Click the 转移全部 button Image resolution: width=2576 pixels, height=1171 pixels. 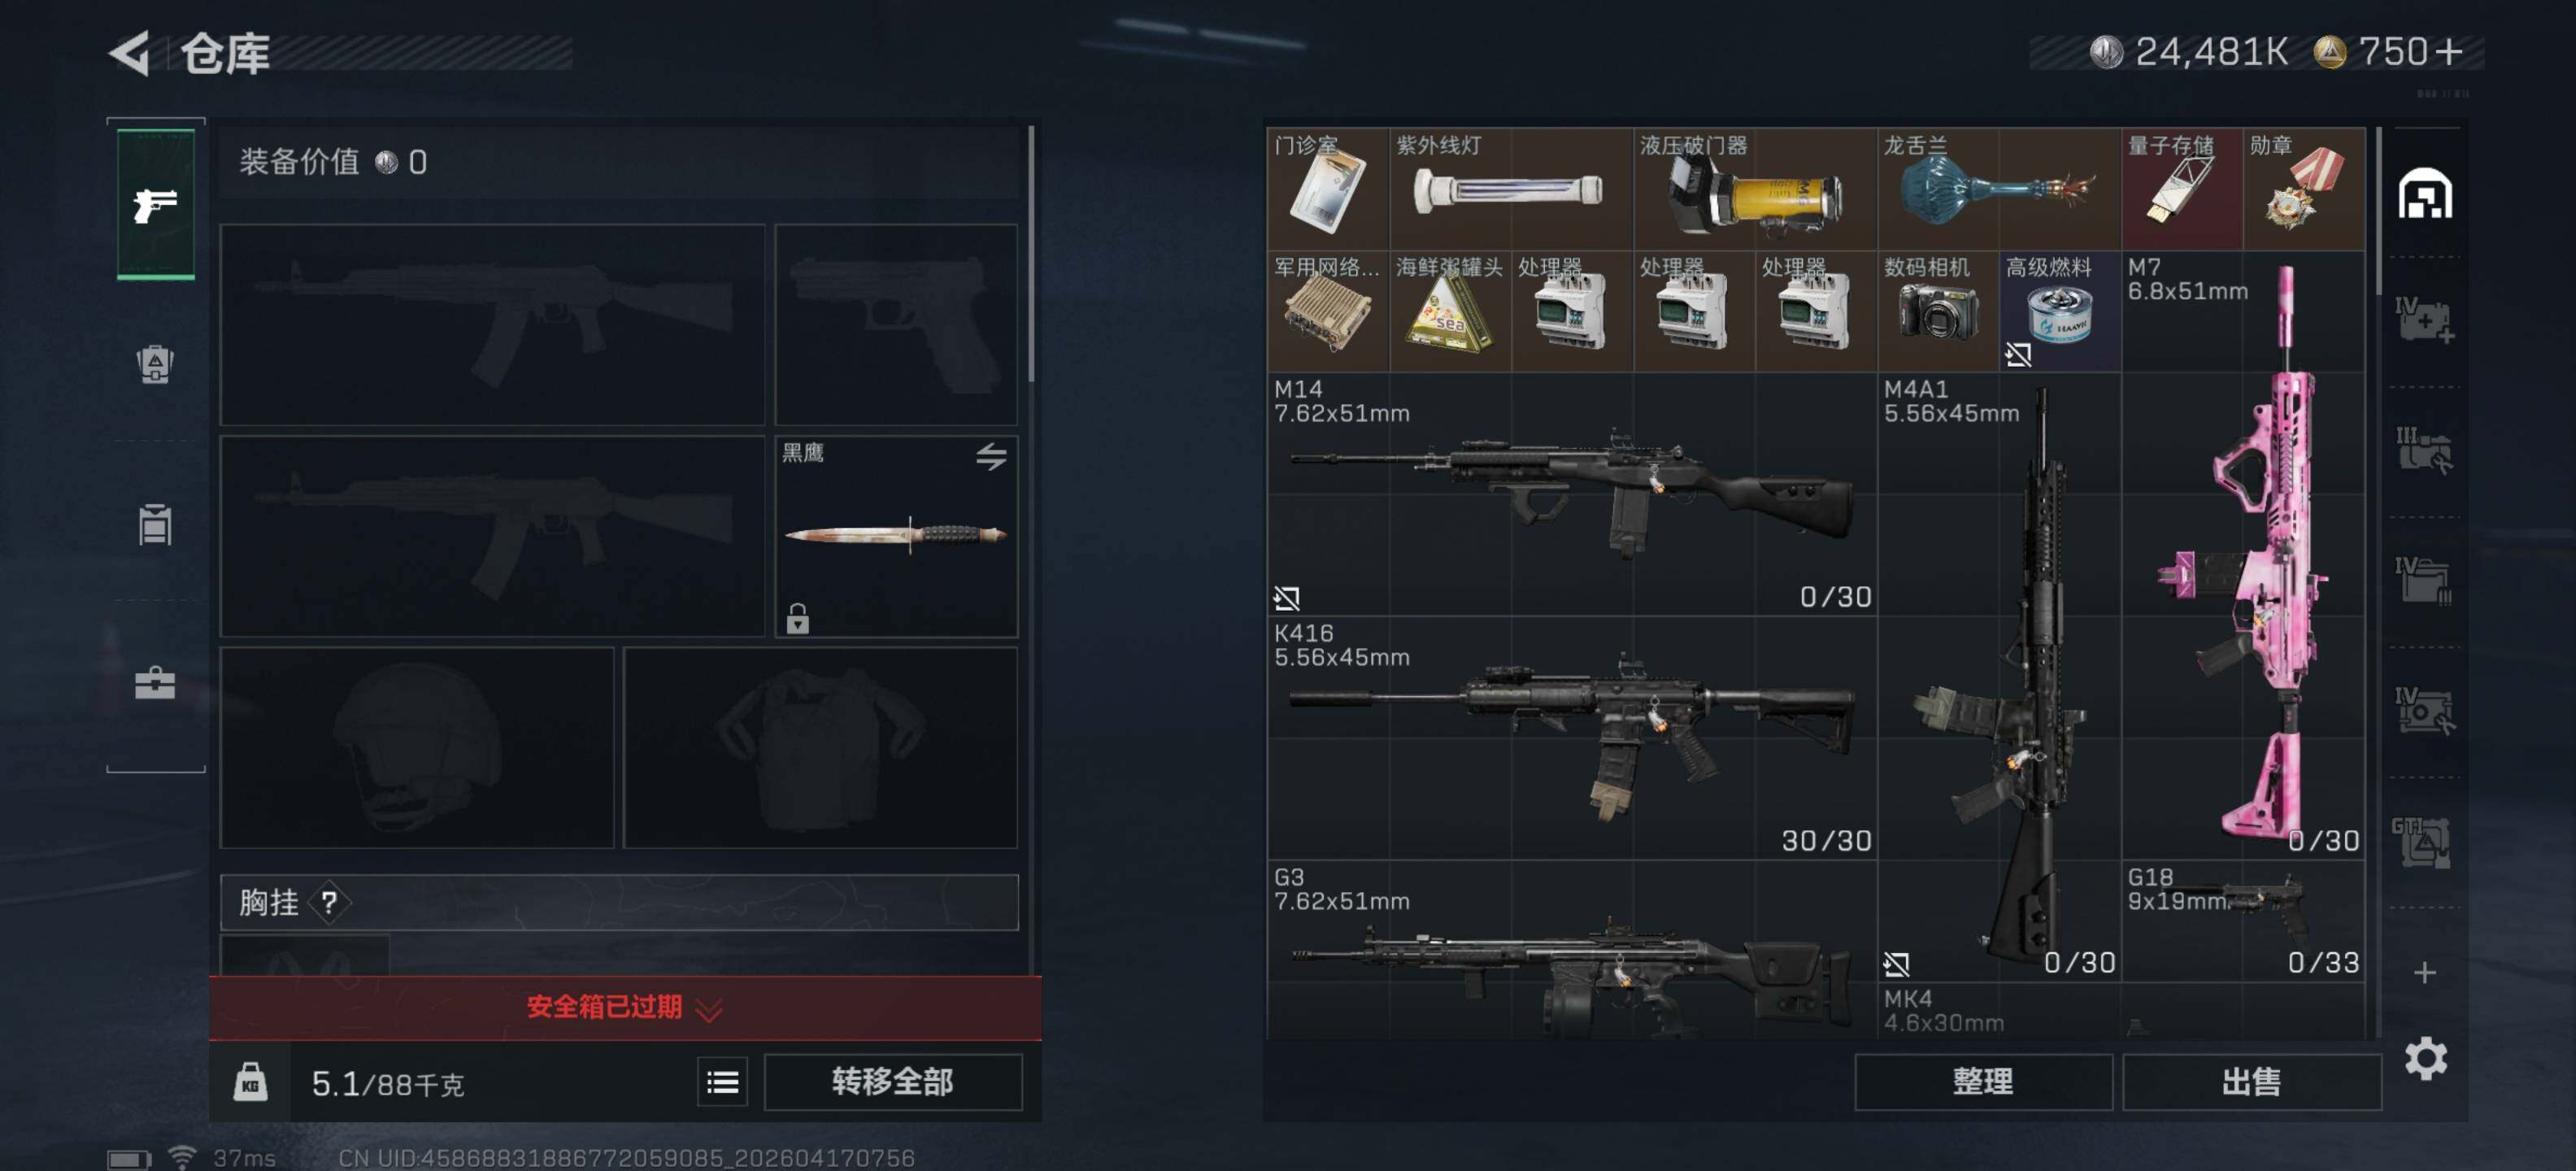point(893,1082)
